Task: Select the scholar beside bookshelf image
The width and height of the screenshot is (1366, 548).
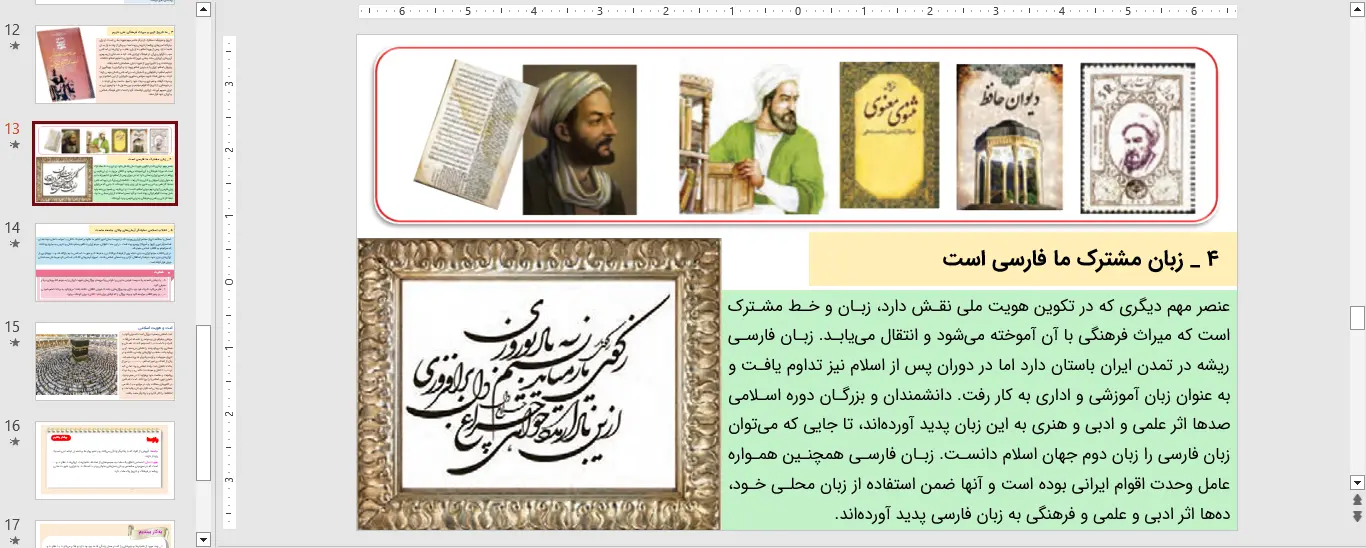Action: click(x=752, y=138)
